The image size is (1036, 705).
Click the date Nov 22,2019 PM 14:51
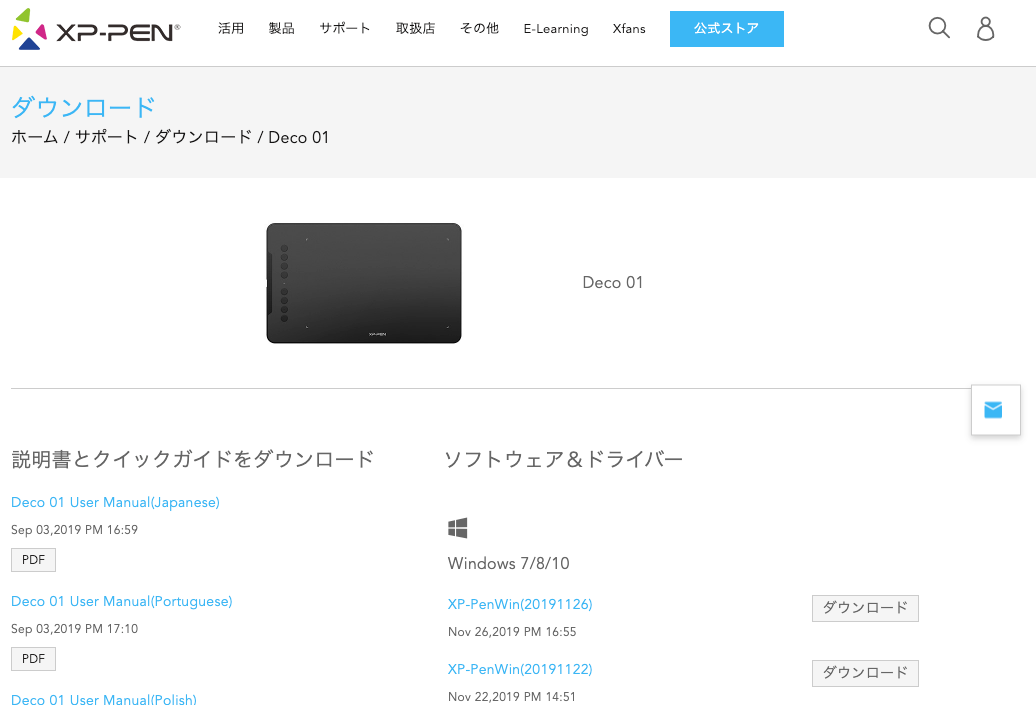[512, 696]
